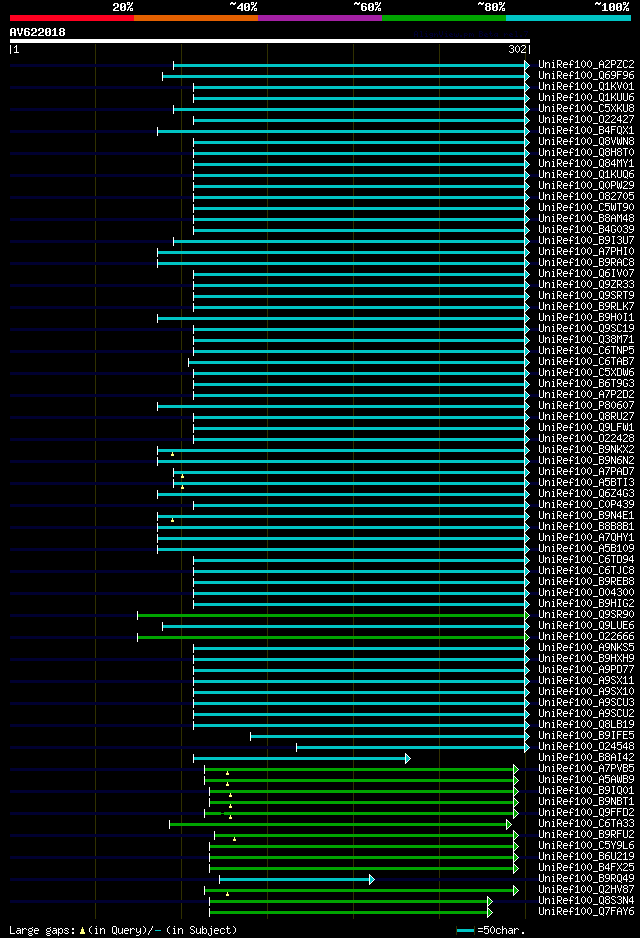This screenshot has height=938, width=640.
Task: Open hit UniRef100_C5WT90
Action: pos(586,208)
